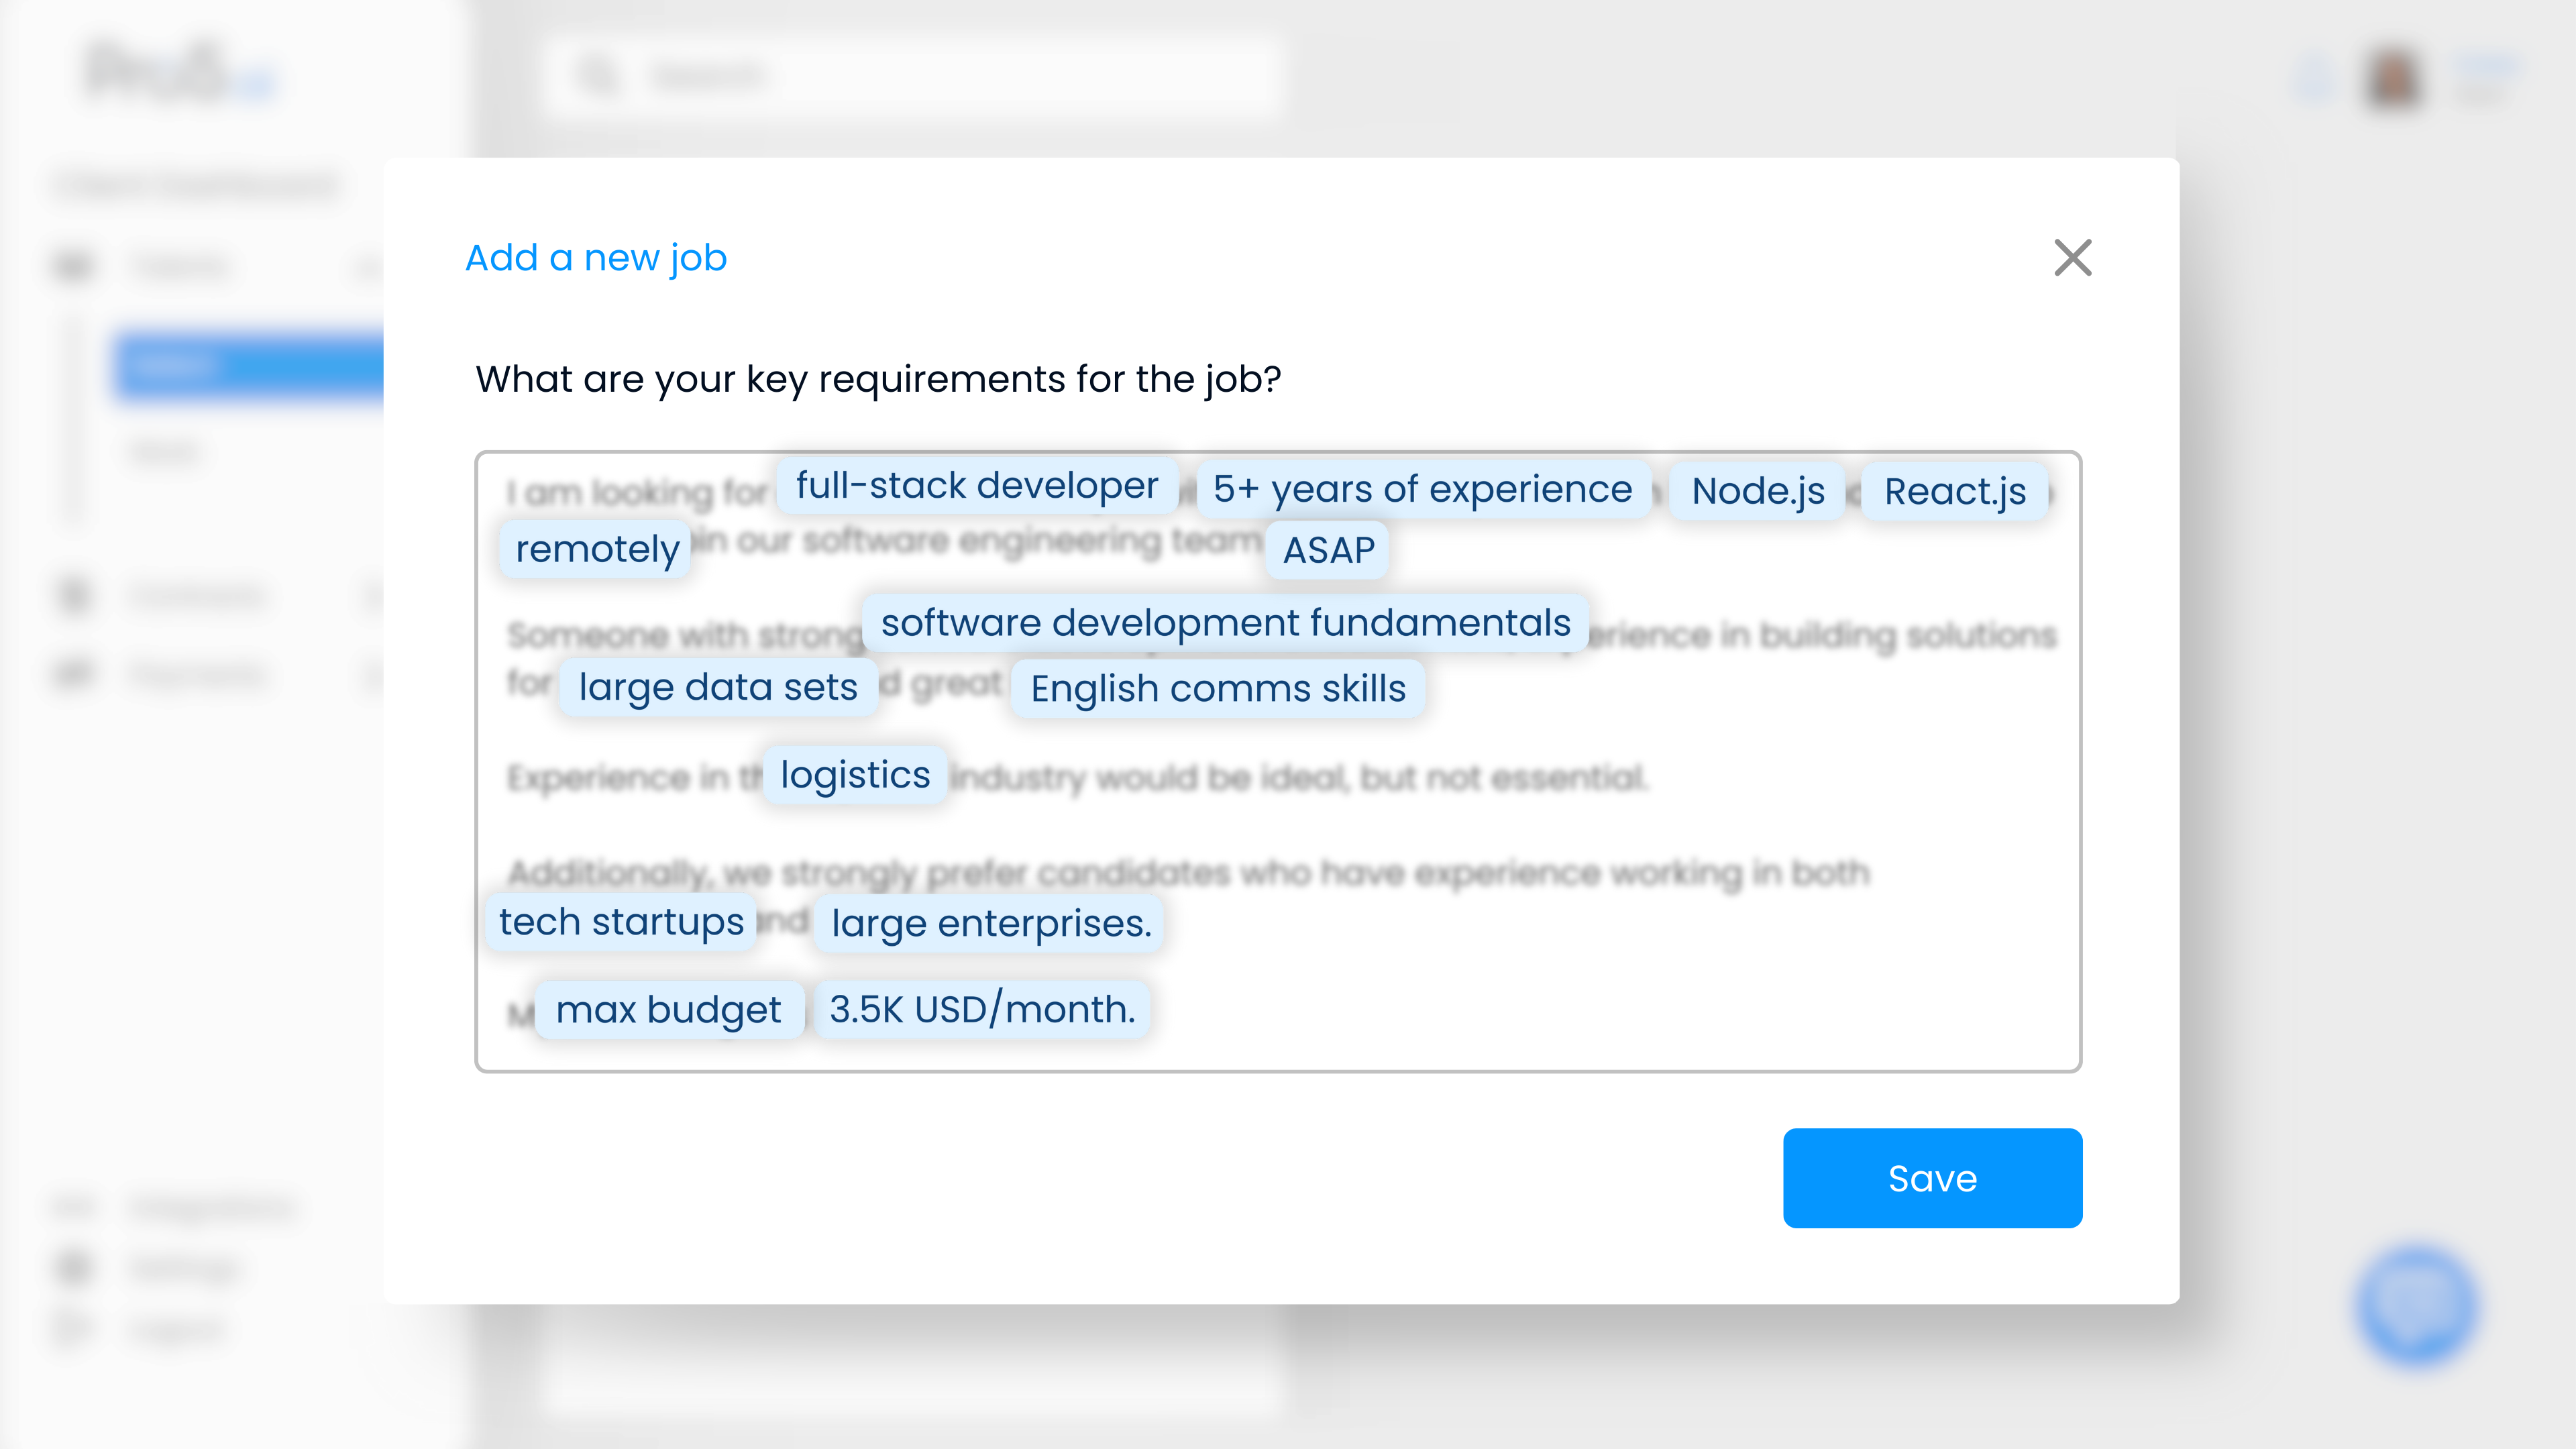Close the Add a new job dialog
The height and width of the screenshot is (1449, 2576).
2072,257
